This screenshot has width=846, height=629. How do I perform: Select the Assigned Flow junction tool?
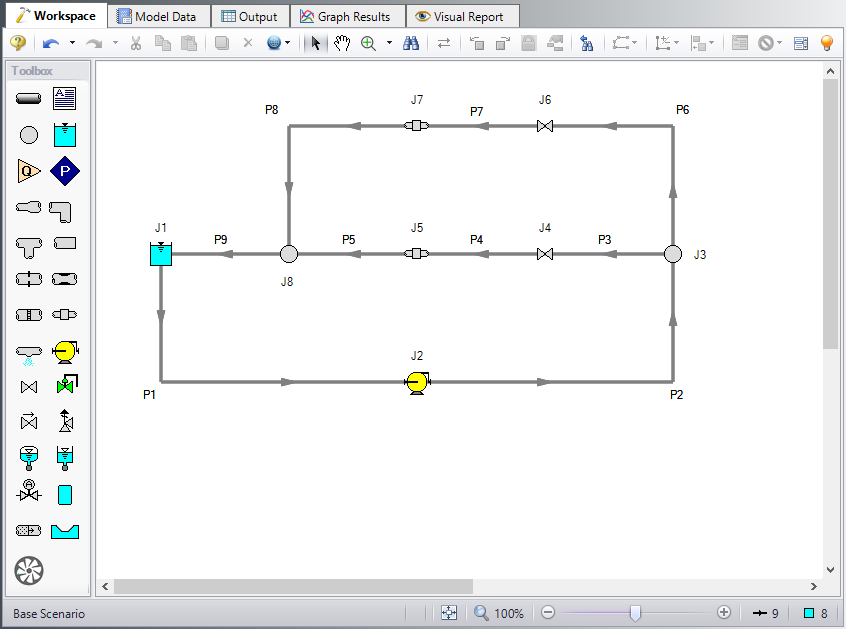pyautogui.click(x=28, y=171)
